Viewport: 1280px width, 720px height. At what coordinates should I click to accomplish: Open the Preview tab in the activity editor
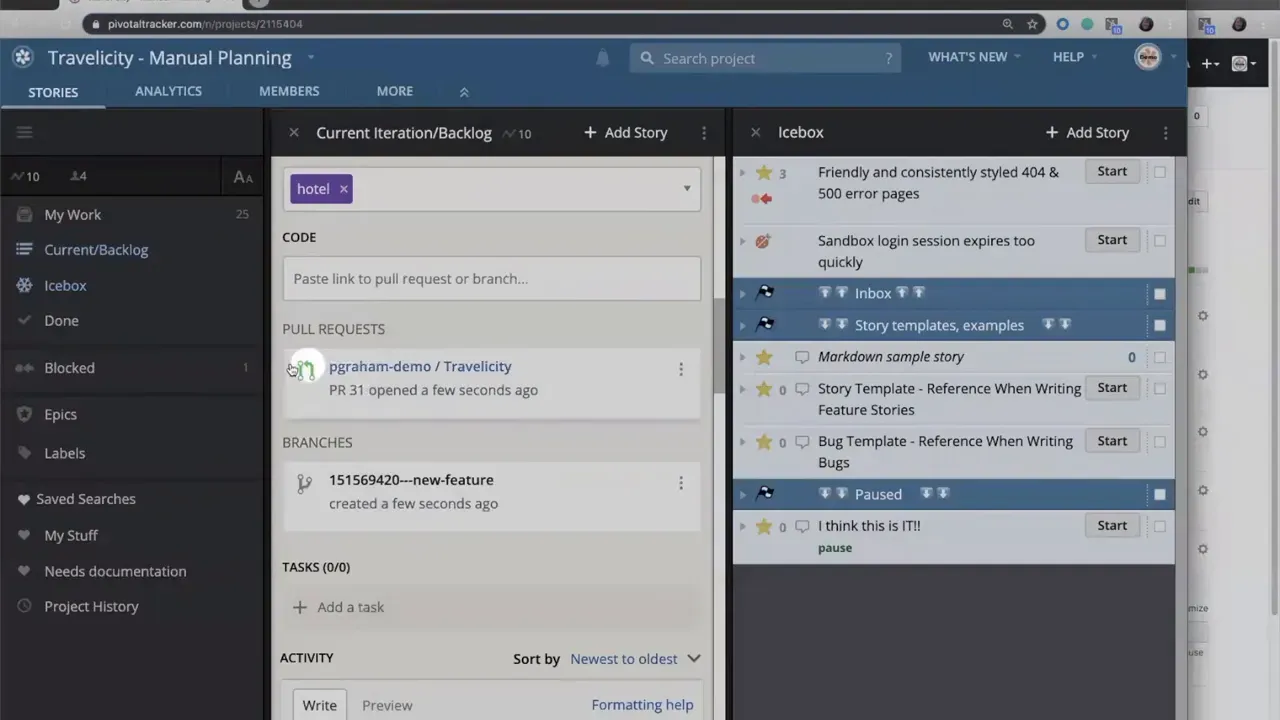(x=387, y=705)
